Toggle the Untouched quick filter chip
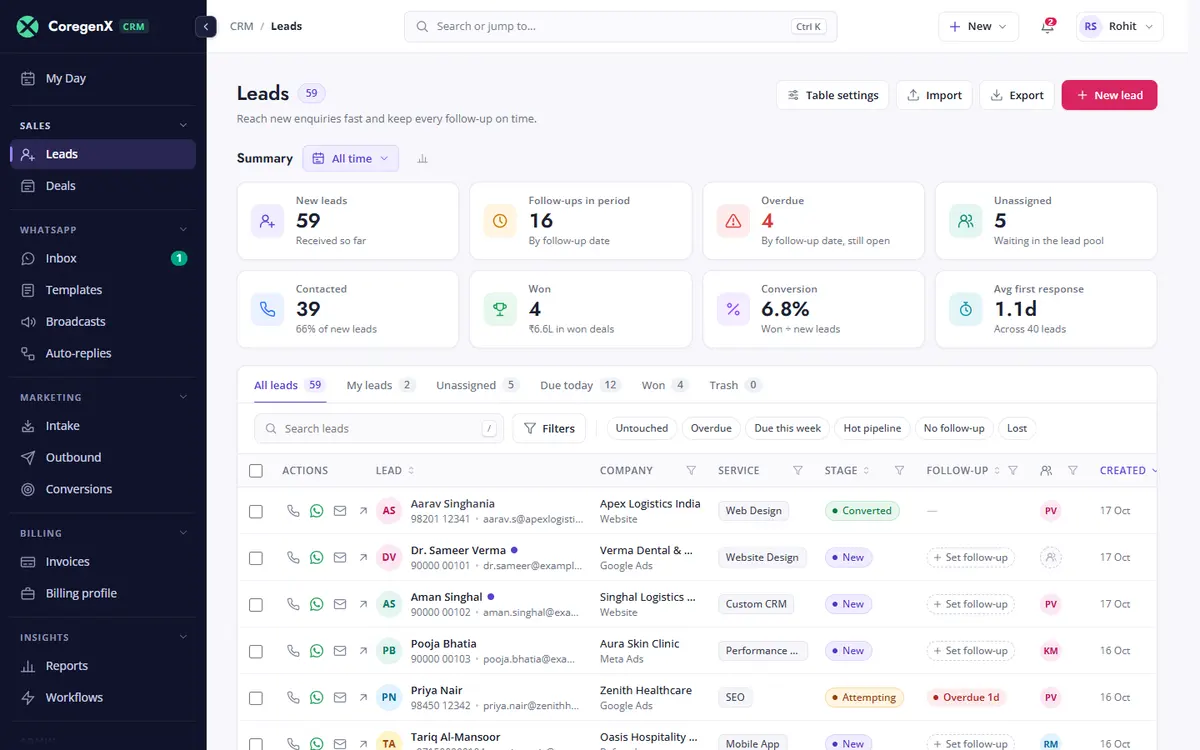The width and height of the screenshot is (1200, 750). coord(642,428)
